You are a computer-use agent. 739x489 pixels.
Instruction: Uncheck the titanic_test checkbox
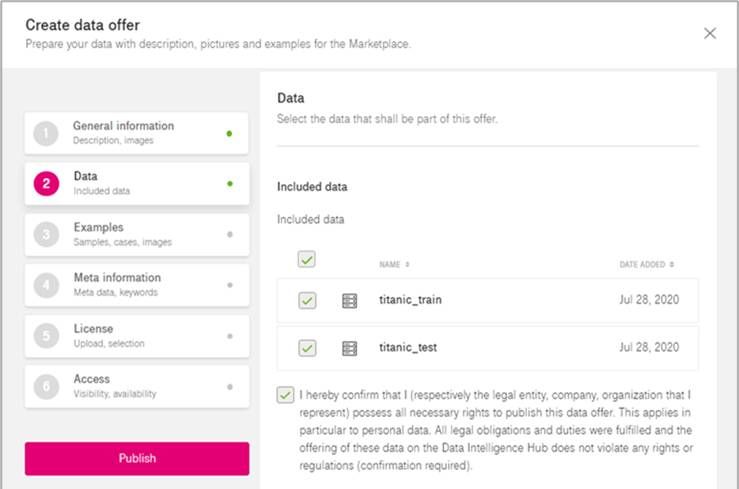click(307, 348)
